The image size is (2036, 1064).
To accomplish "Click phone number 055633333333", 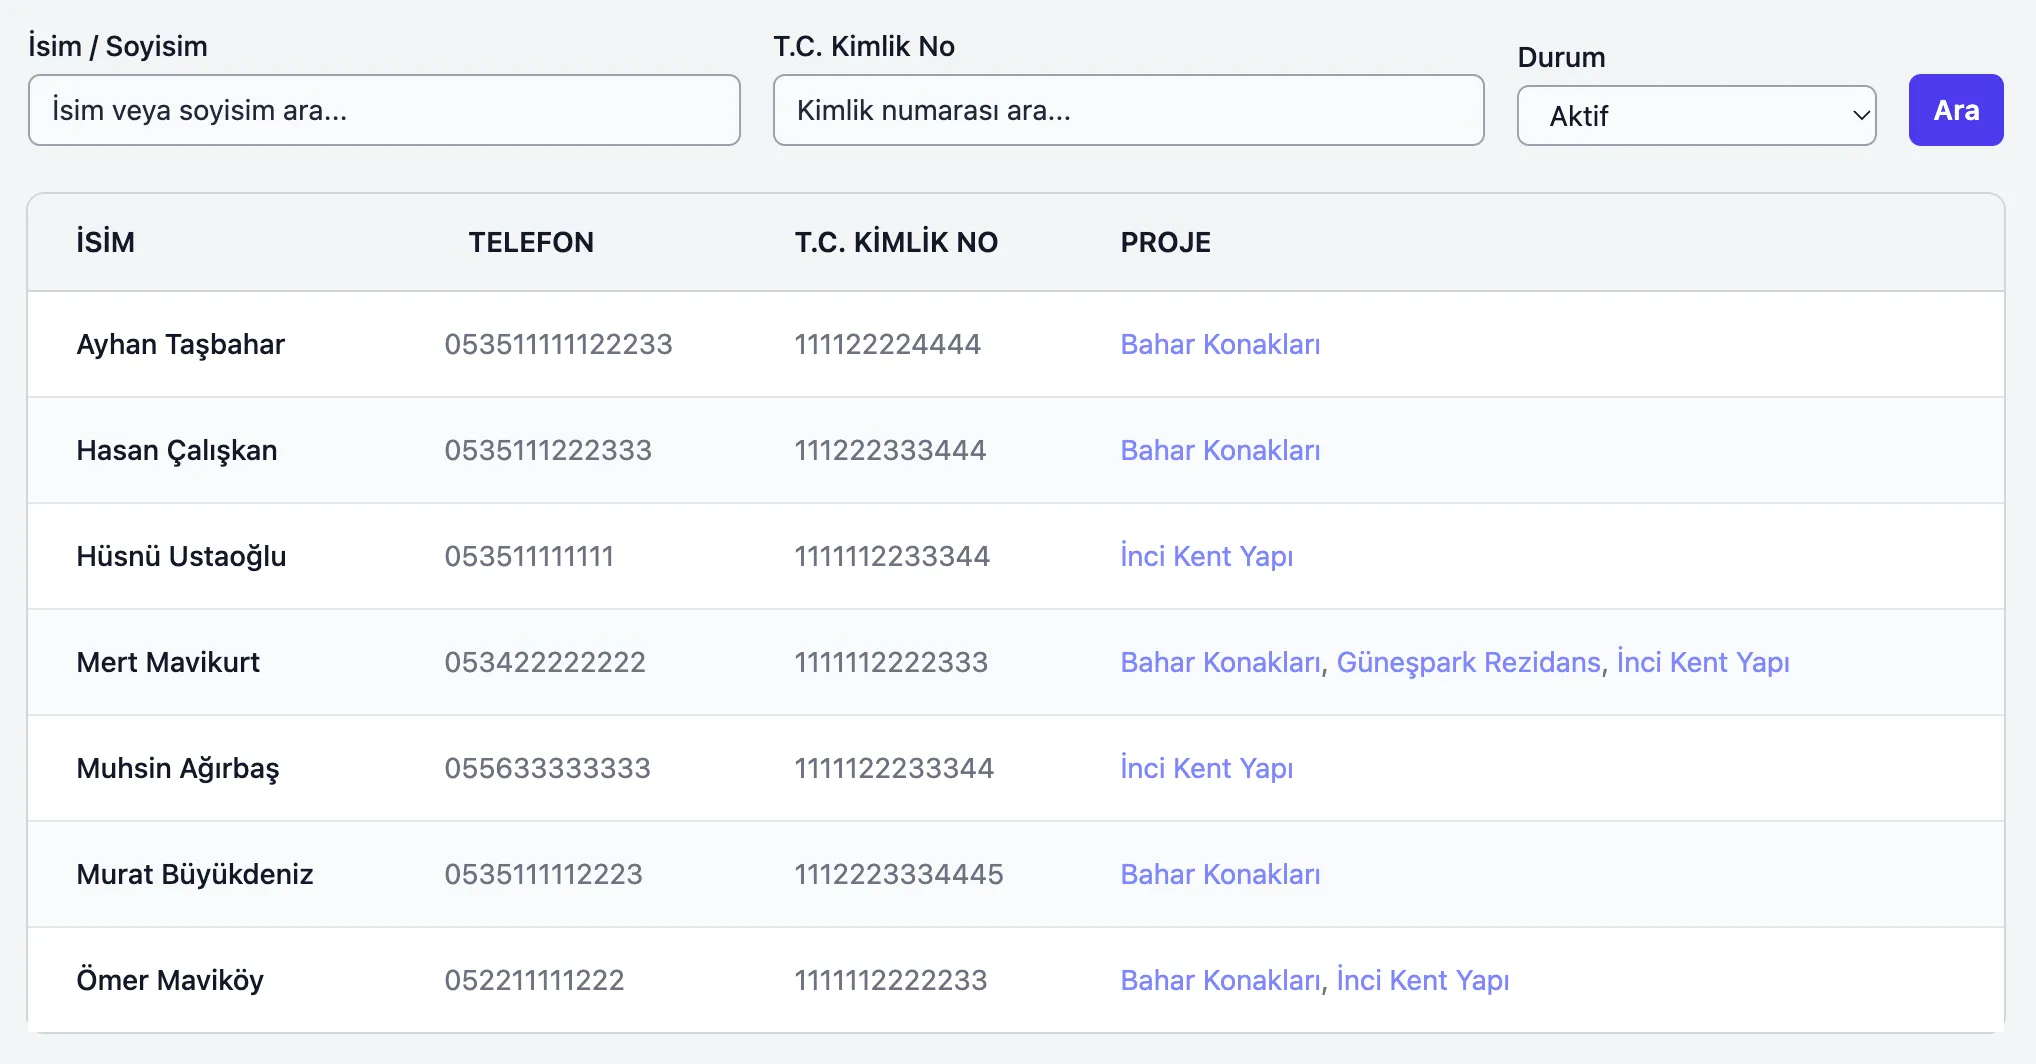I will click(547, 768).
